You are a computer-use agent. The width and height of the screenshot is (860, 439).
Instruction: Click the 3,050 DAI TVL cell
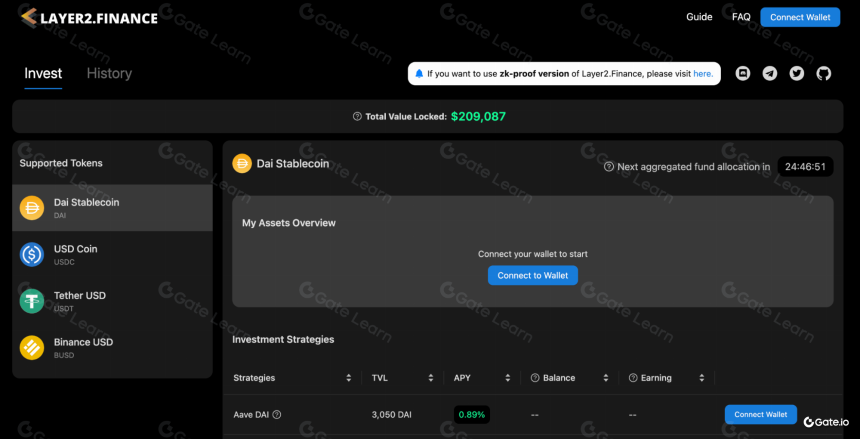pyautogui.click(x=392, y=415)
